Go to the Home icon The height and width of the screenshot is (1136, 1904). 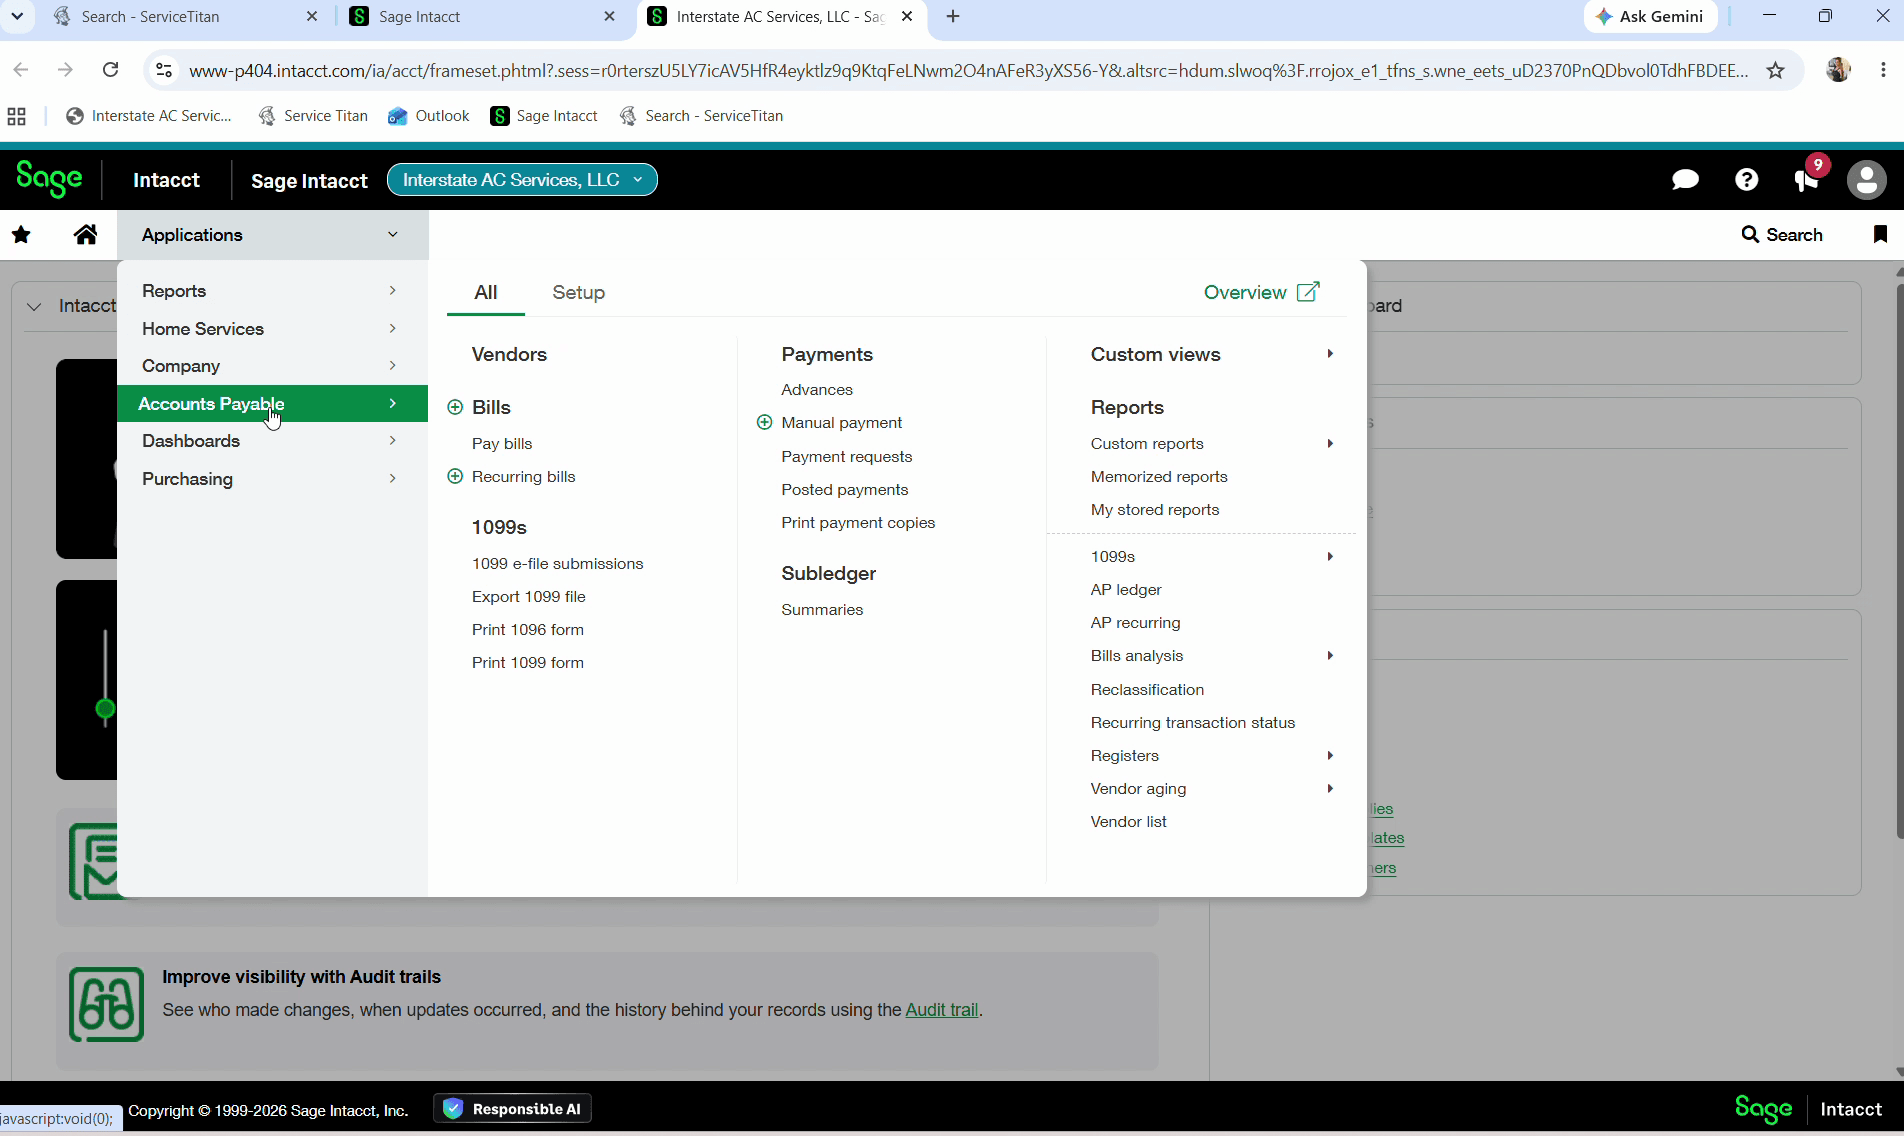point(86,235)
